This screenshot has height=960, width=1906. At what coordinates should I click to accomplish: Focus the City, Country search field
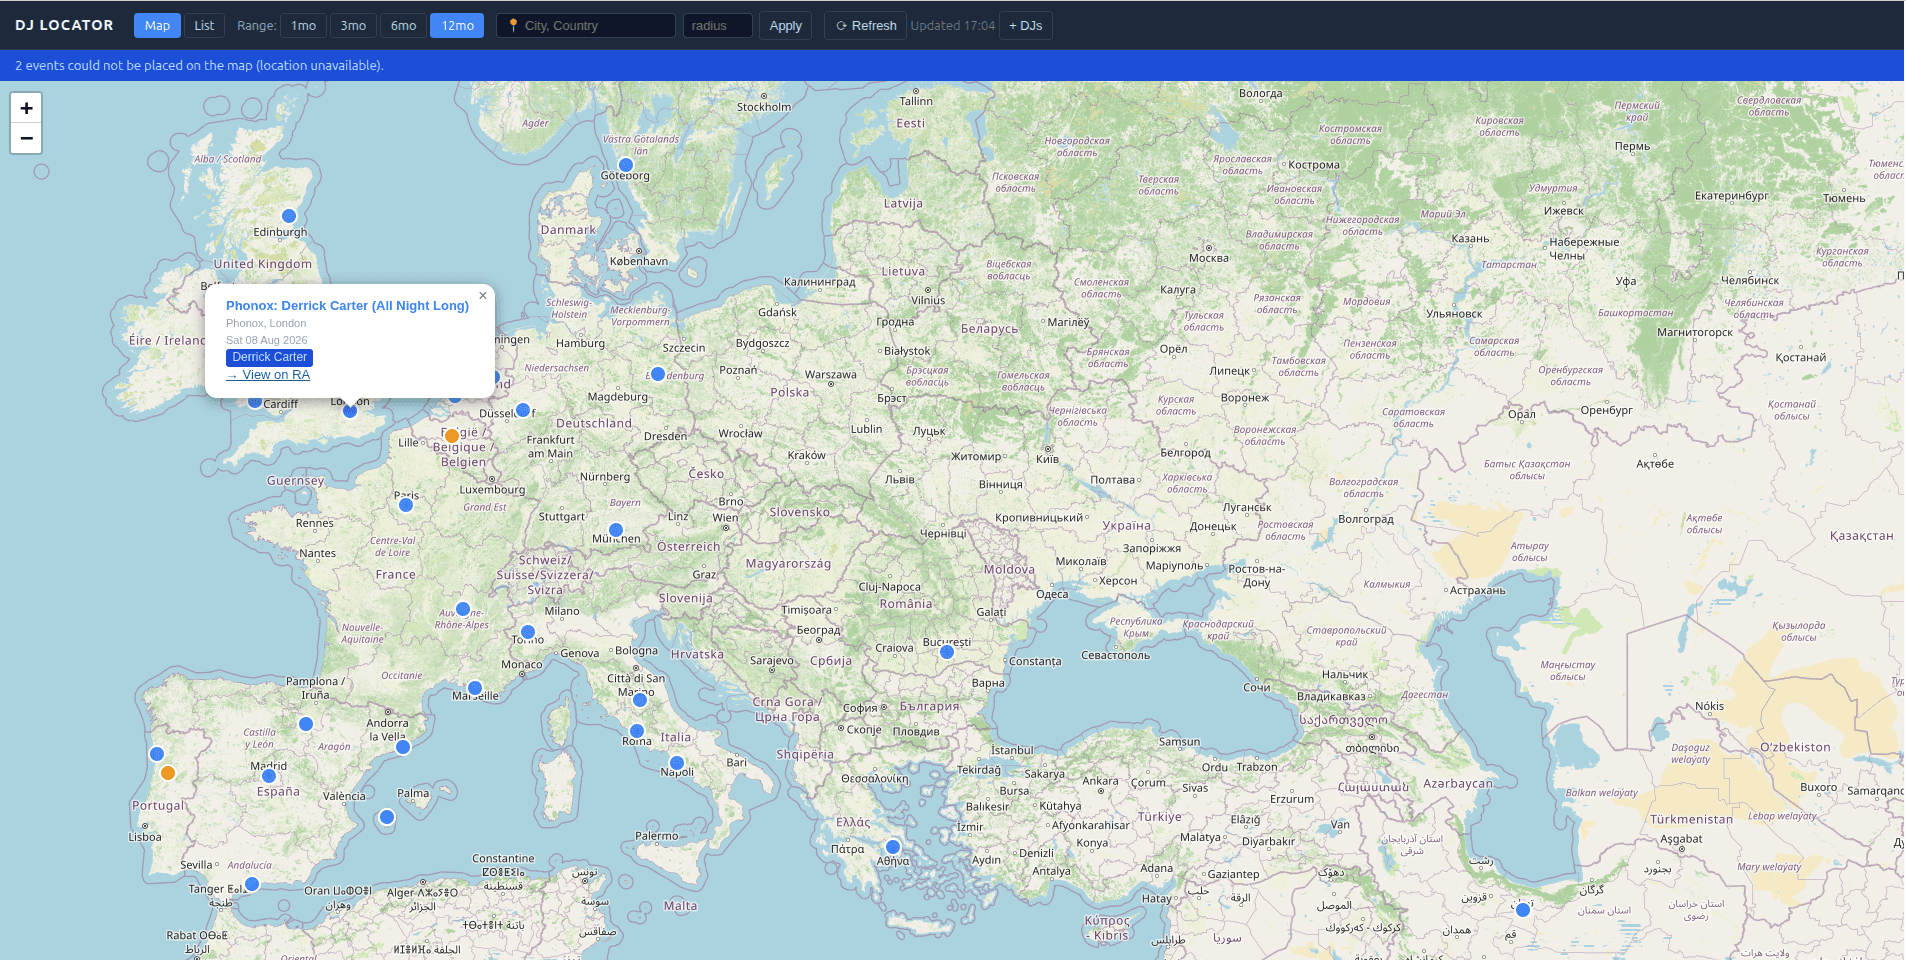coord(586,26)
